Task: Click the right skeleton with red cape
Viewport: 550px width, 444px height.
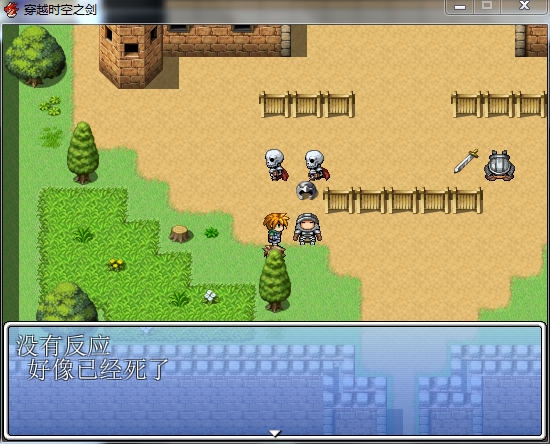Action: tap(317, 166)
